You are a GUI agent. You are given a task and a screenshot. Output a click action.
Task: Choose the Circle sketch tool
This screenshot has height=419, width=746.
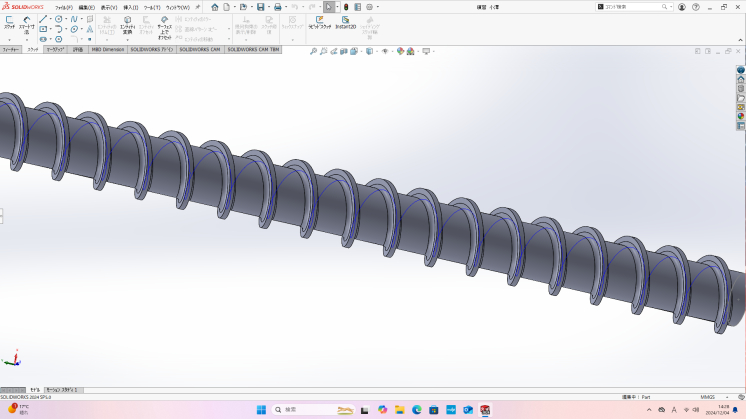59,19
